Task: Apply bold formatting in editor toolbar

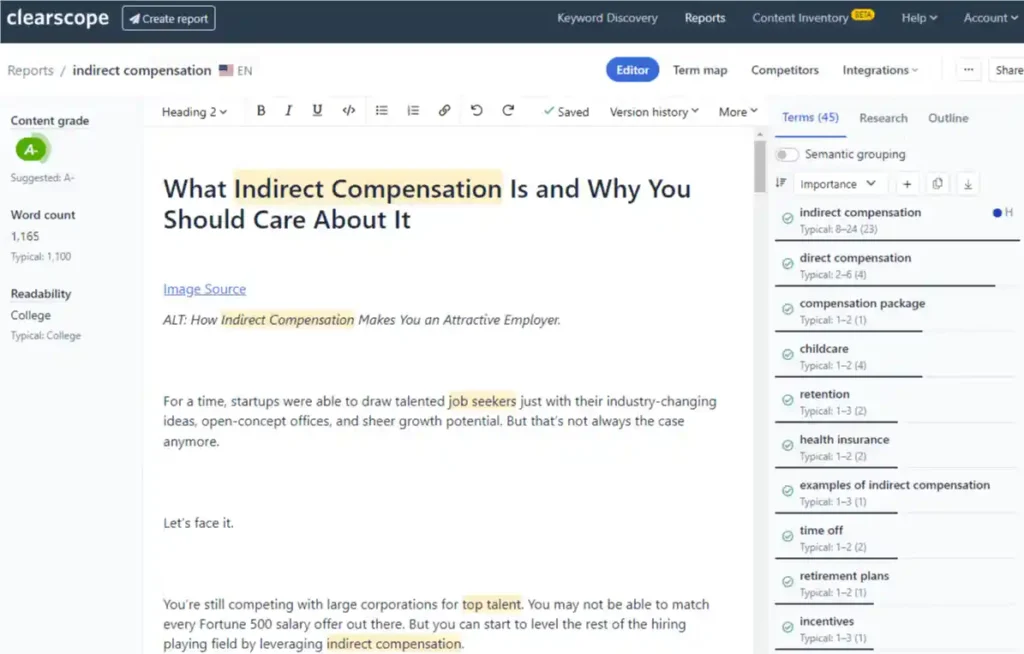Action: (x=261, y=111)
